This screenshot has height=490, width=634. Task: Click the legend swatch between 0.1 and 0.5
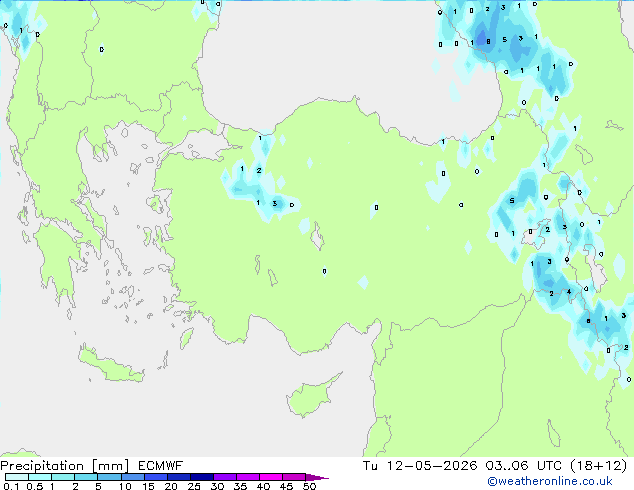(17, 477)
